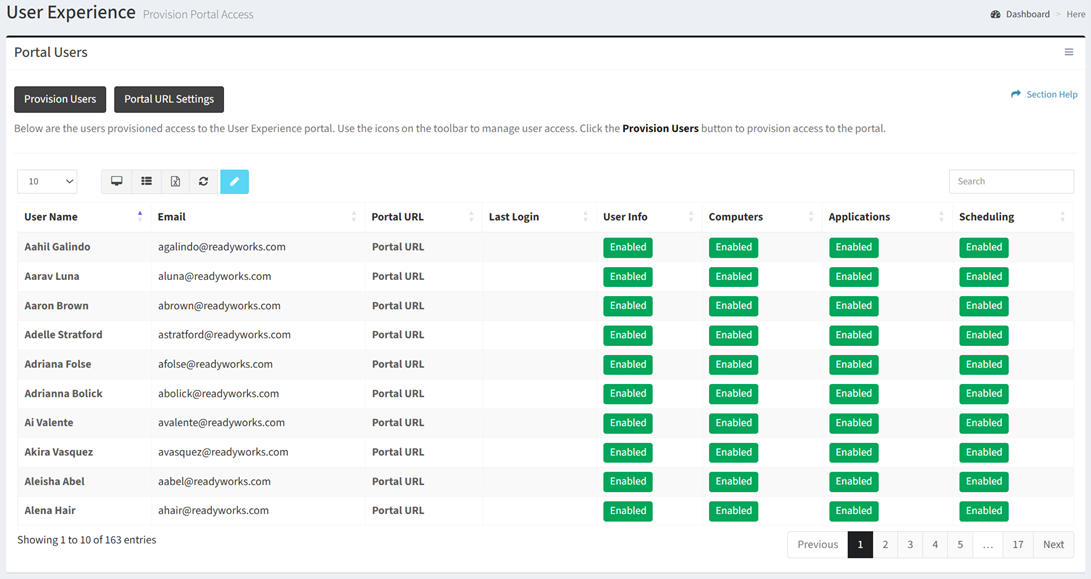1091x579 pixels.
Task: Export table using the Excel file icon
Action: 175,181
